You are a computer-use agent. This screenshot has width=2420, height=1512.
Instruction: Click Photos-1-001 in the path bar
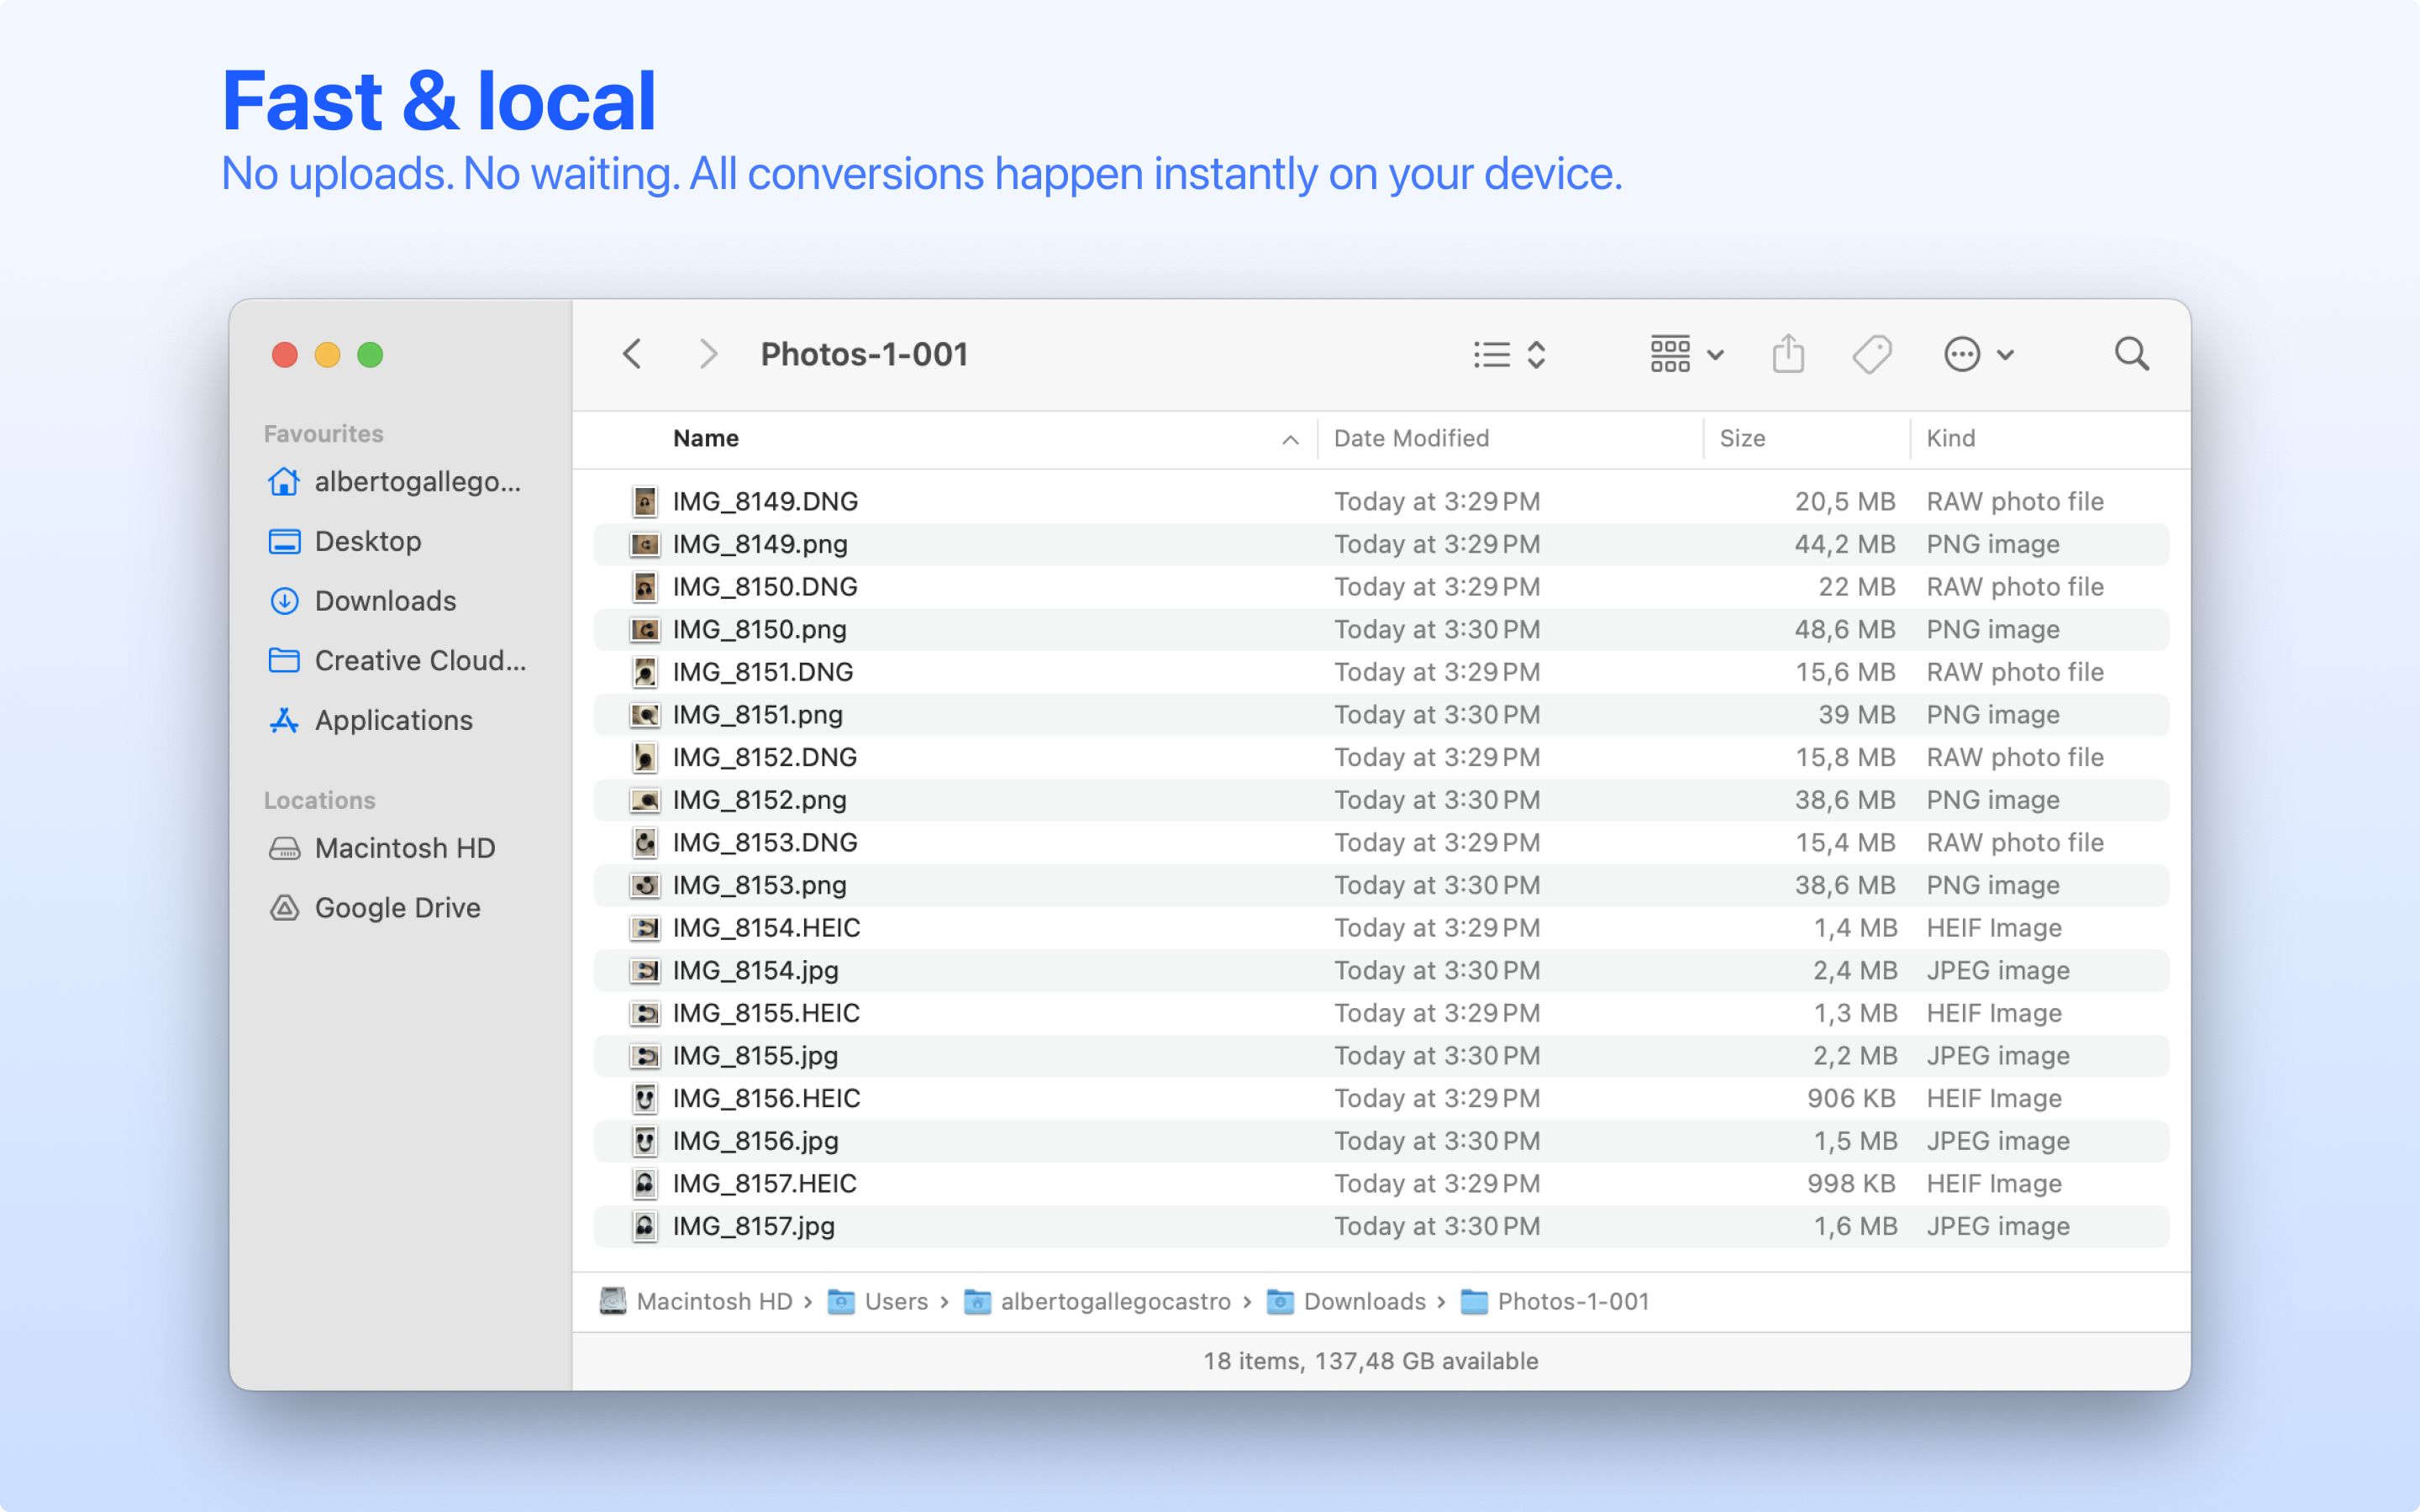coord(1555,1301)
